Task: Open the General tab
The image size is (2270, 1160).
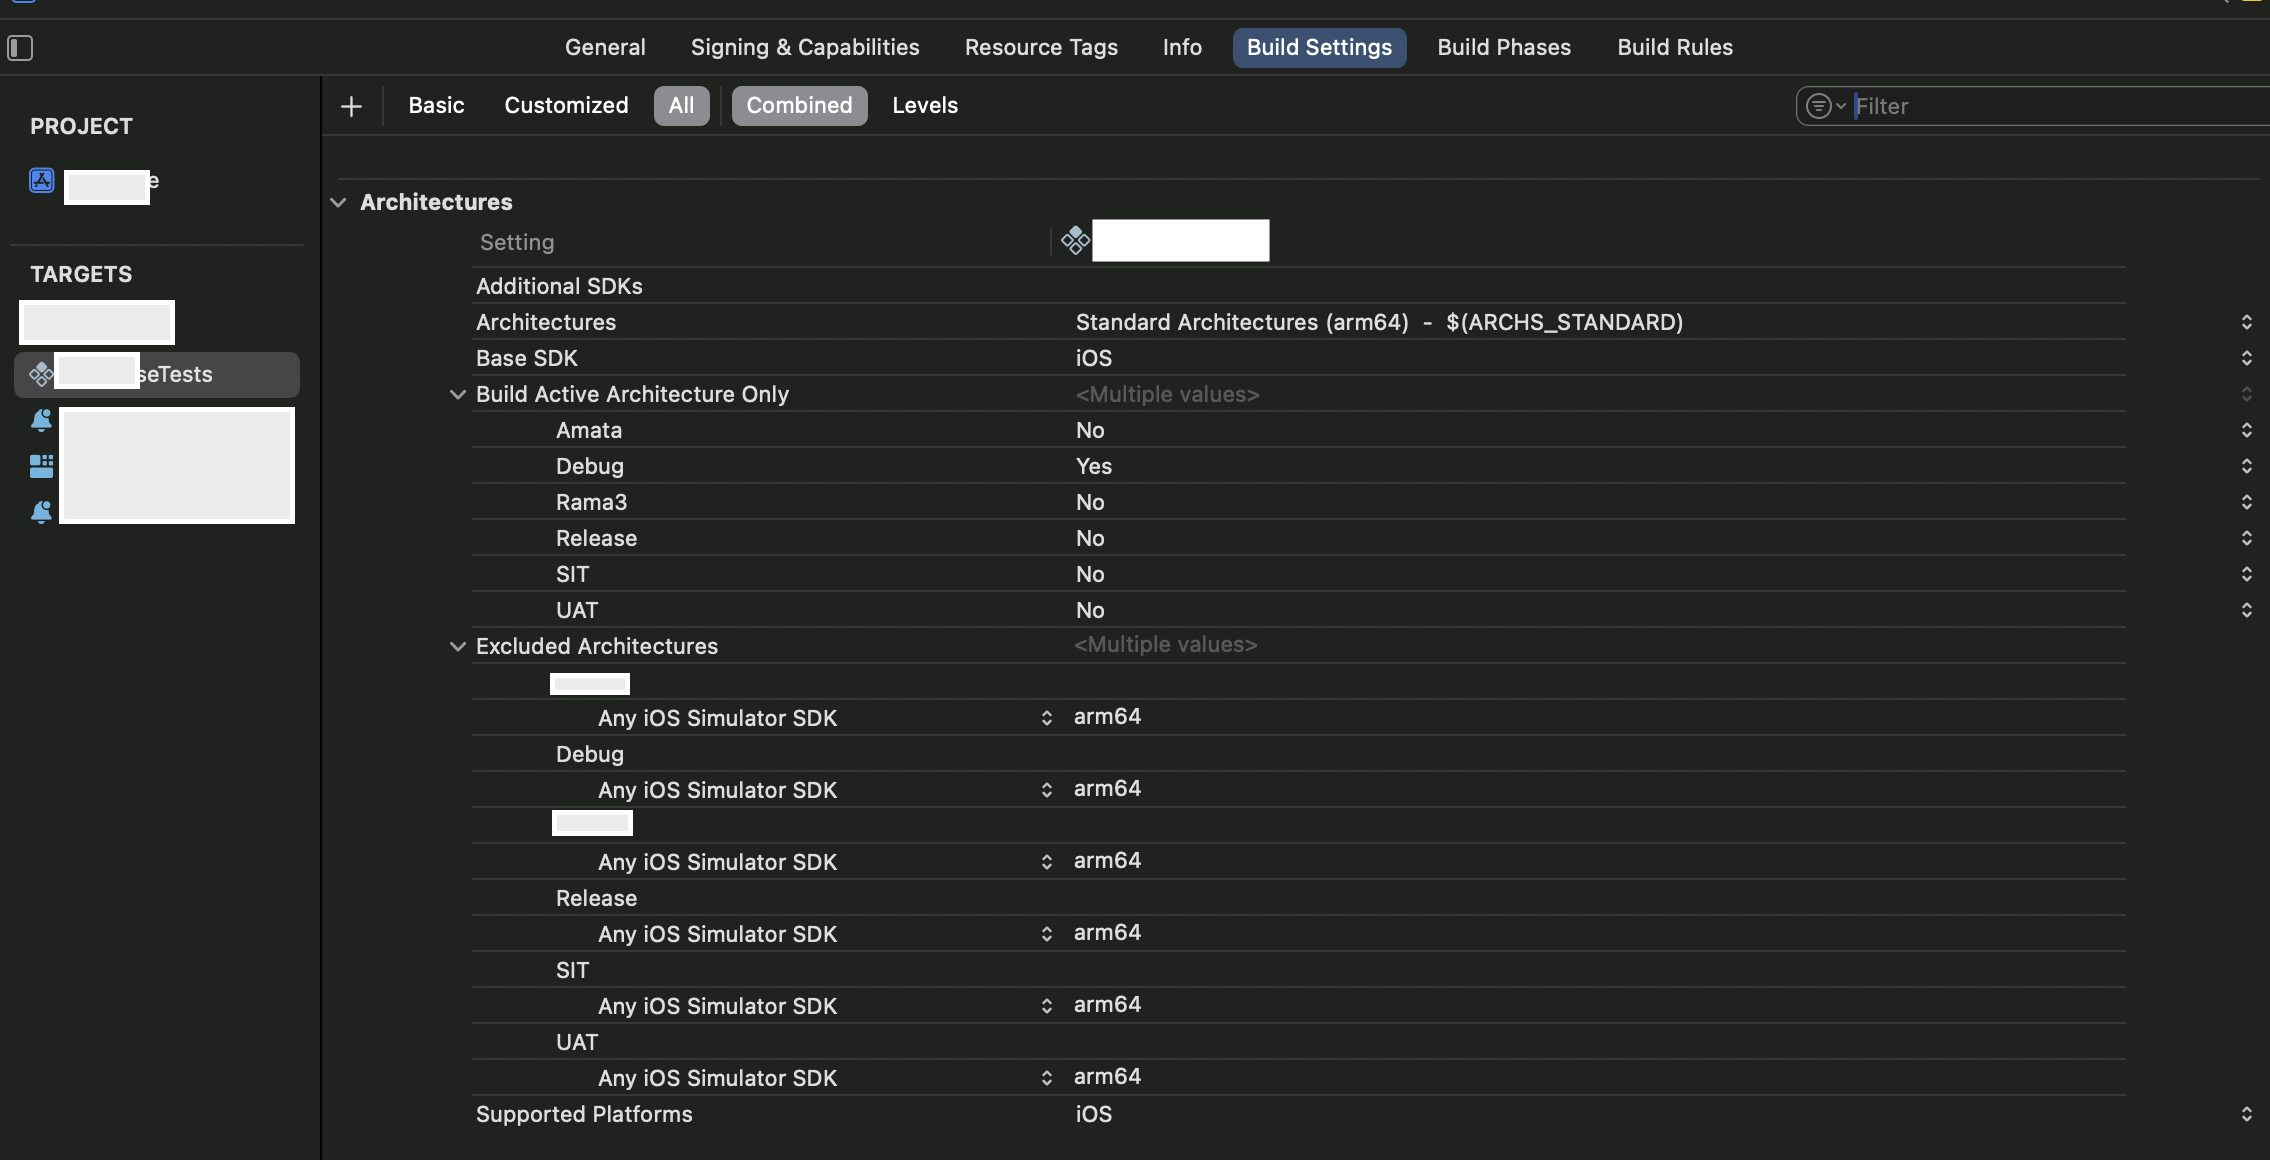Action: pos(605,47)
